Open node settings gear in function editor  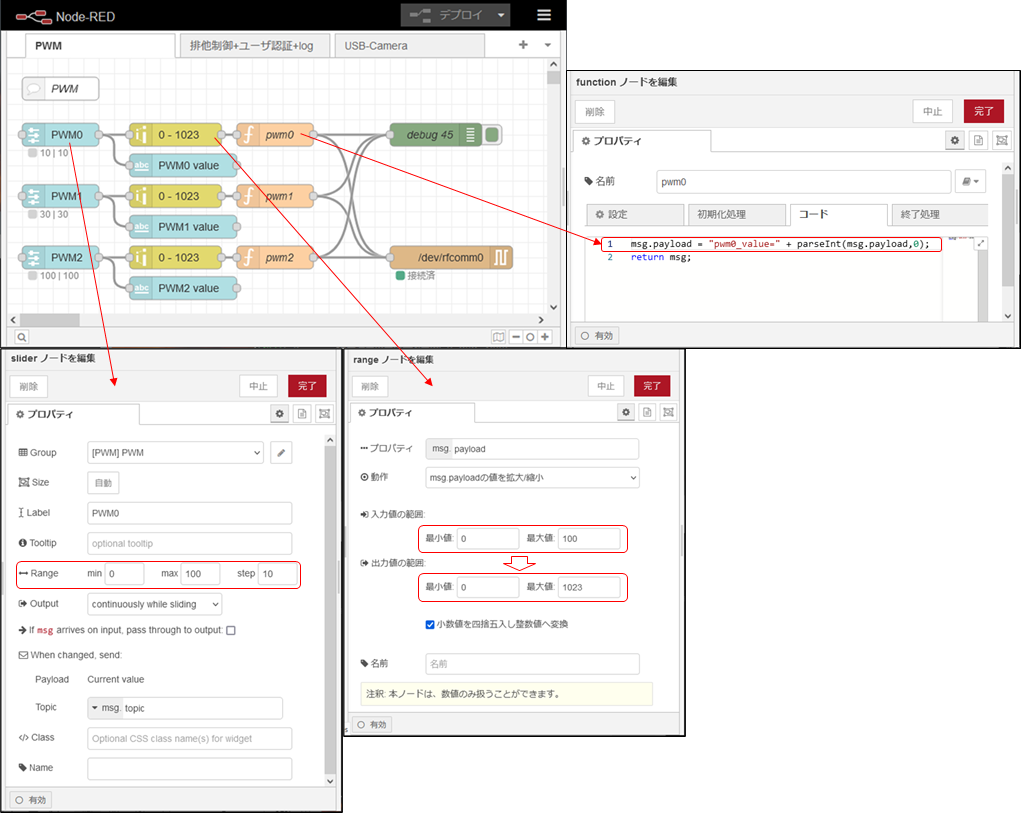point(955,142)
